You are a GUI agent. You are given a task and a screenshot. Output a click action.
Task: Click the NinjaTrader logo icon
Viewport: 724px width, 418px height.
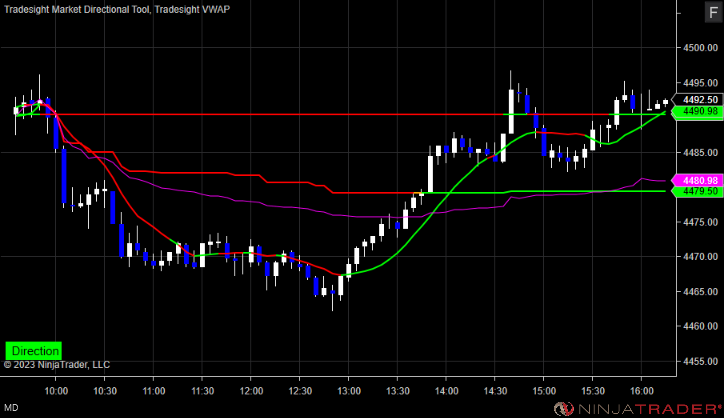click(x=563, y=409)
